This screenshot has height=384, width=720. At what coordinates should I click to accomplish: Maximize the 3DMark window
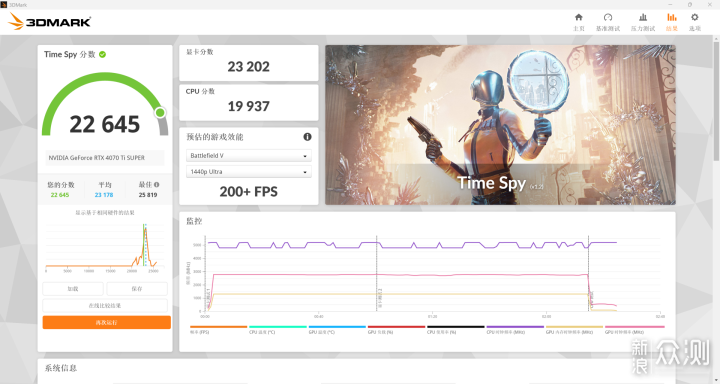[x=690, y=4]
